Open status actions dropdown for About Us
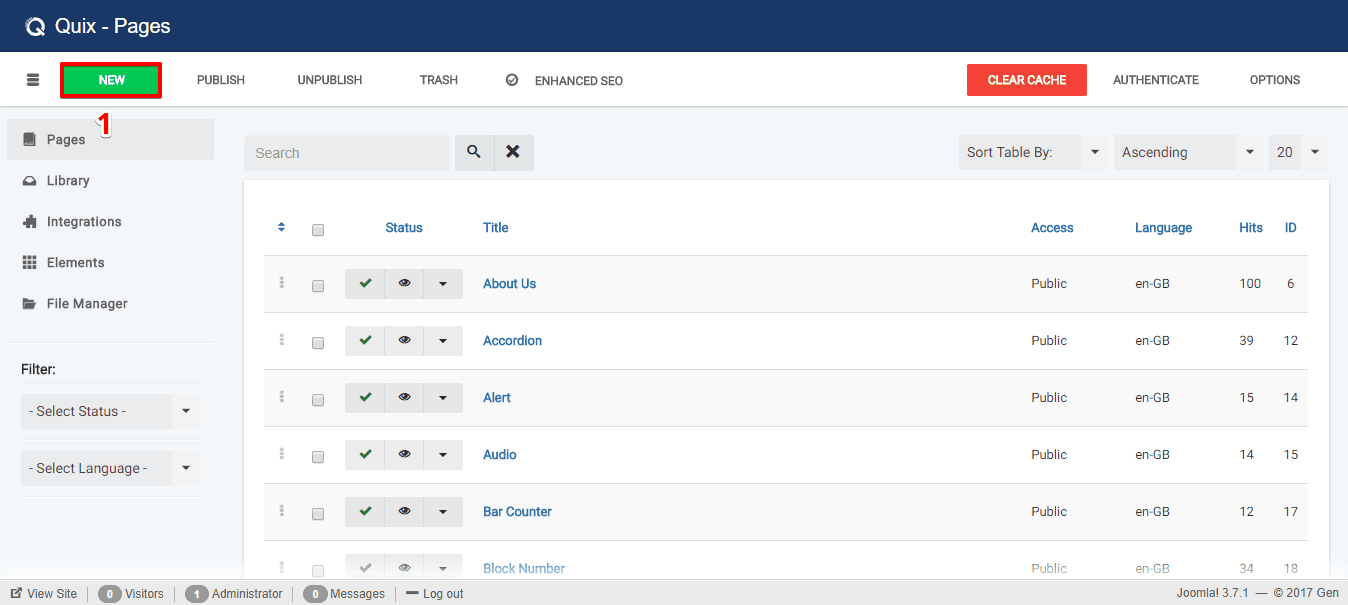 click(443, 284)
